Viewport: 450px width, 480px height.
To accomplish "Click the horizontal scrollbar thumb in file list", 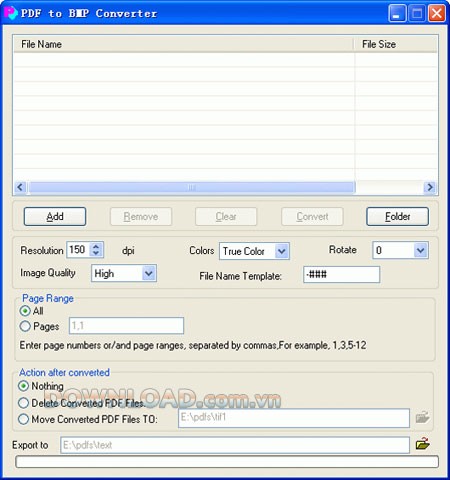I will (x=191, y=187).
